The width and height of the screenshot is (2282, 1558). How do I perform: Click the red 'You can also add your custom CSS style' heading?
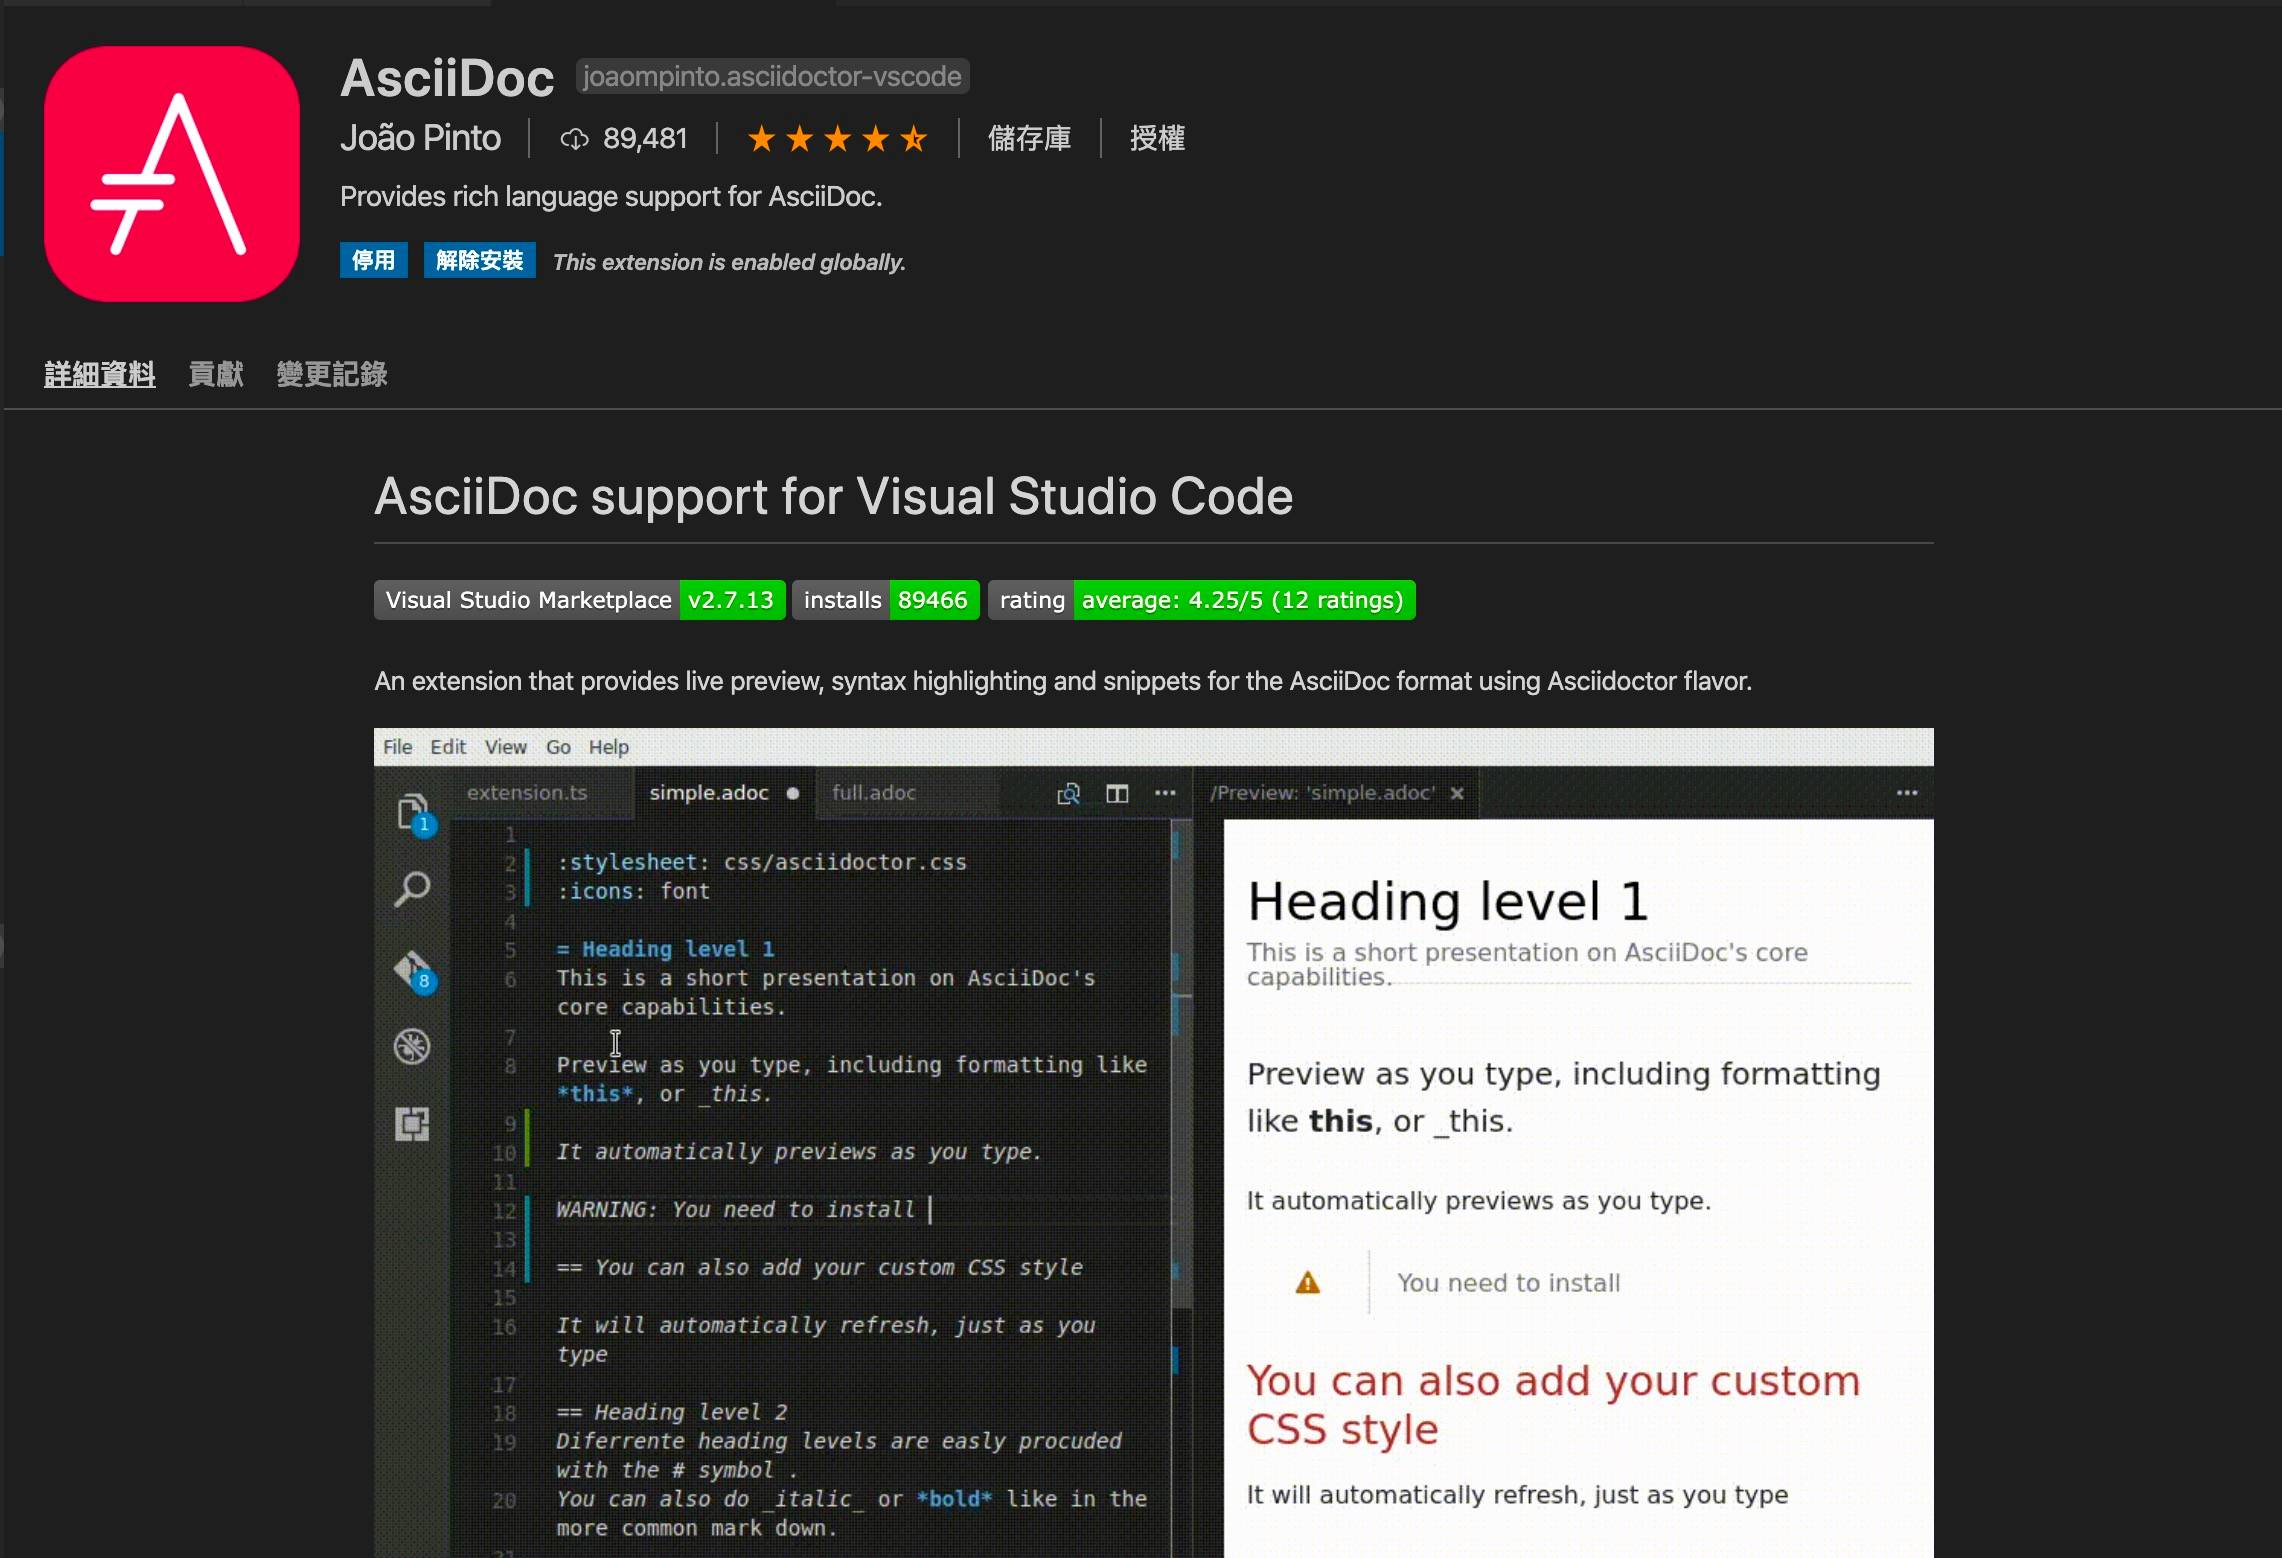[x=1553, y=1405]
